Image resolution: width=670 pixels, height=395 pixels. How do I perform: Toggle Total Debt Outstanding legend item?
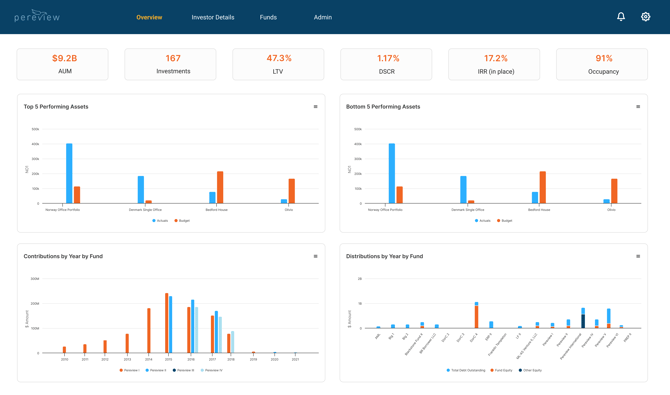[x=466, y=370]
